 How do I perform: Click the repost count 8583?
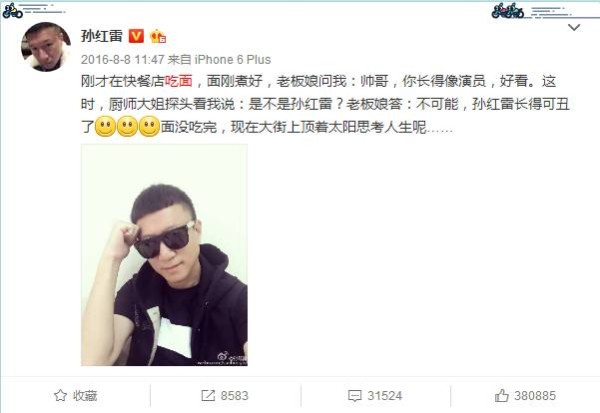point(234,395)
